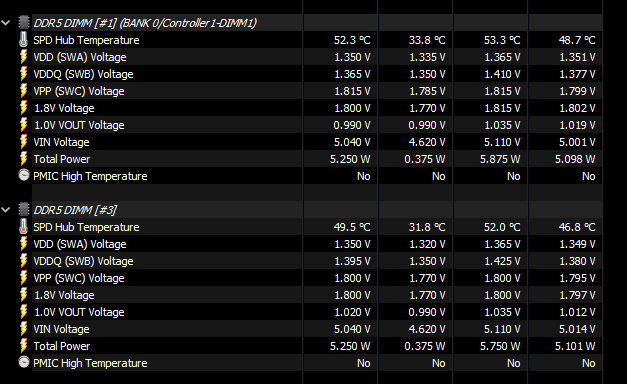Click the 5.101 W Total Power average value

(575, 346)
